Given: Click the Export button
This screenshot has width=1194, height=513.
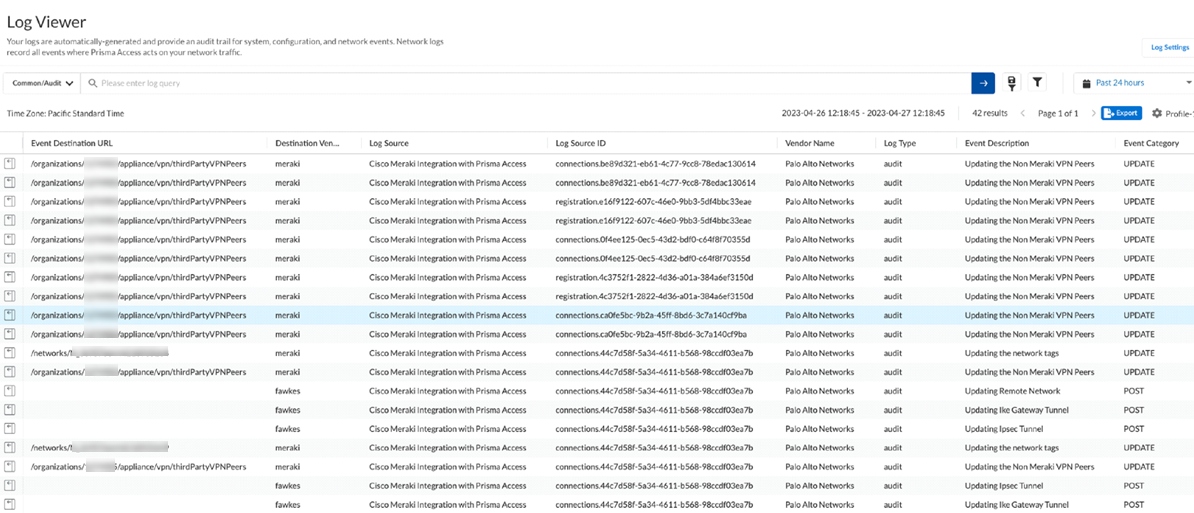Looking at the screenshot, I should coord(1121,114).
